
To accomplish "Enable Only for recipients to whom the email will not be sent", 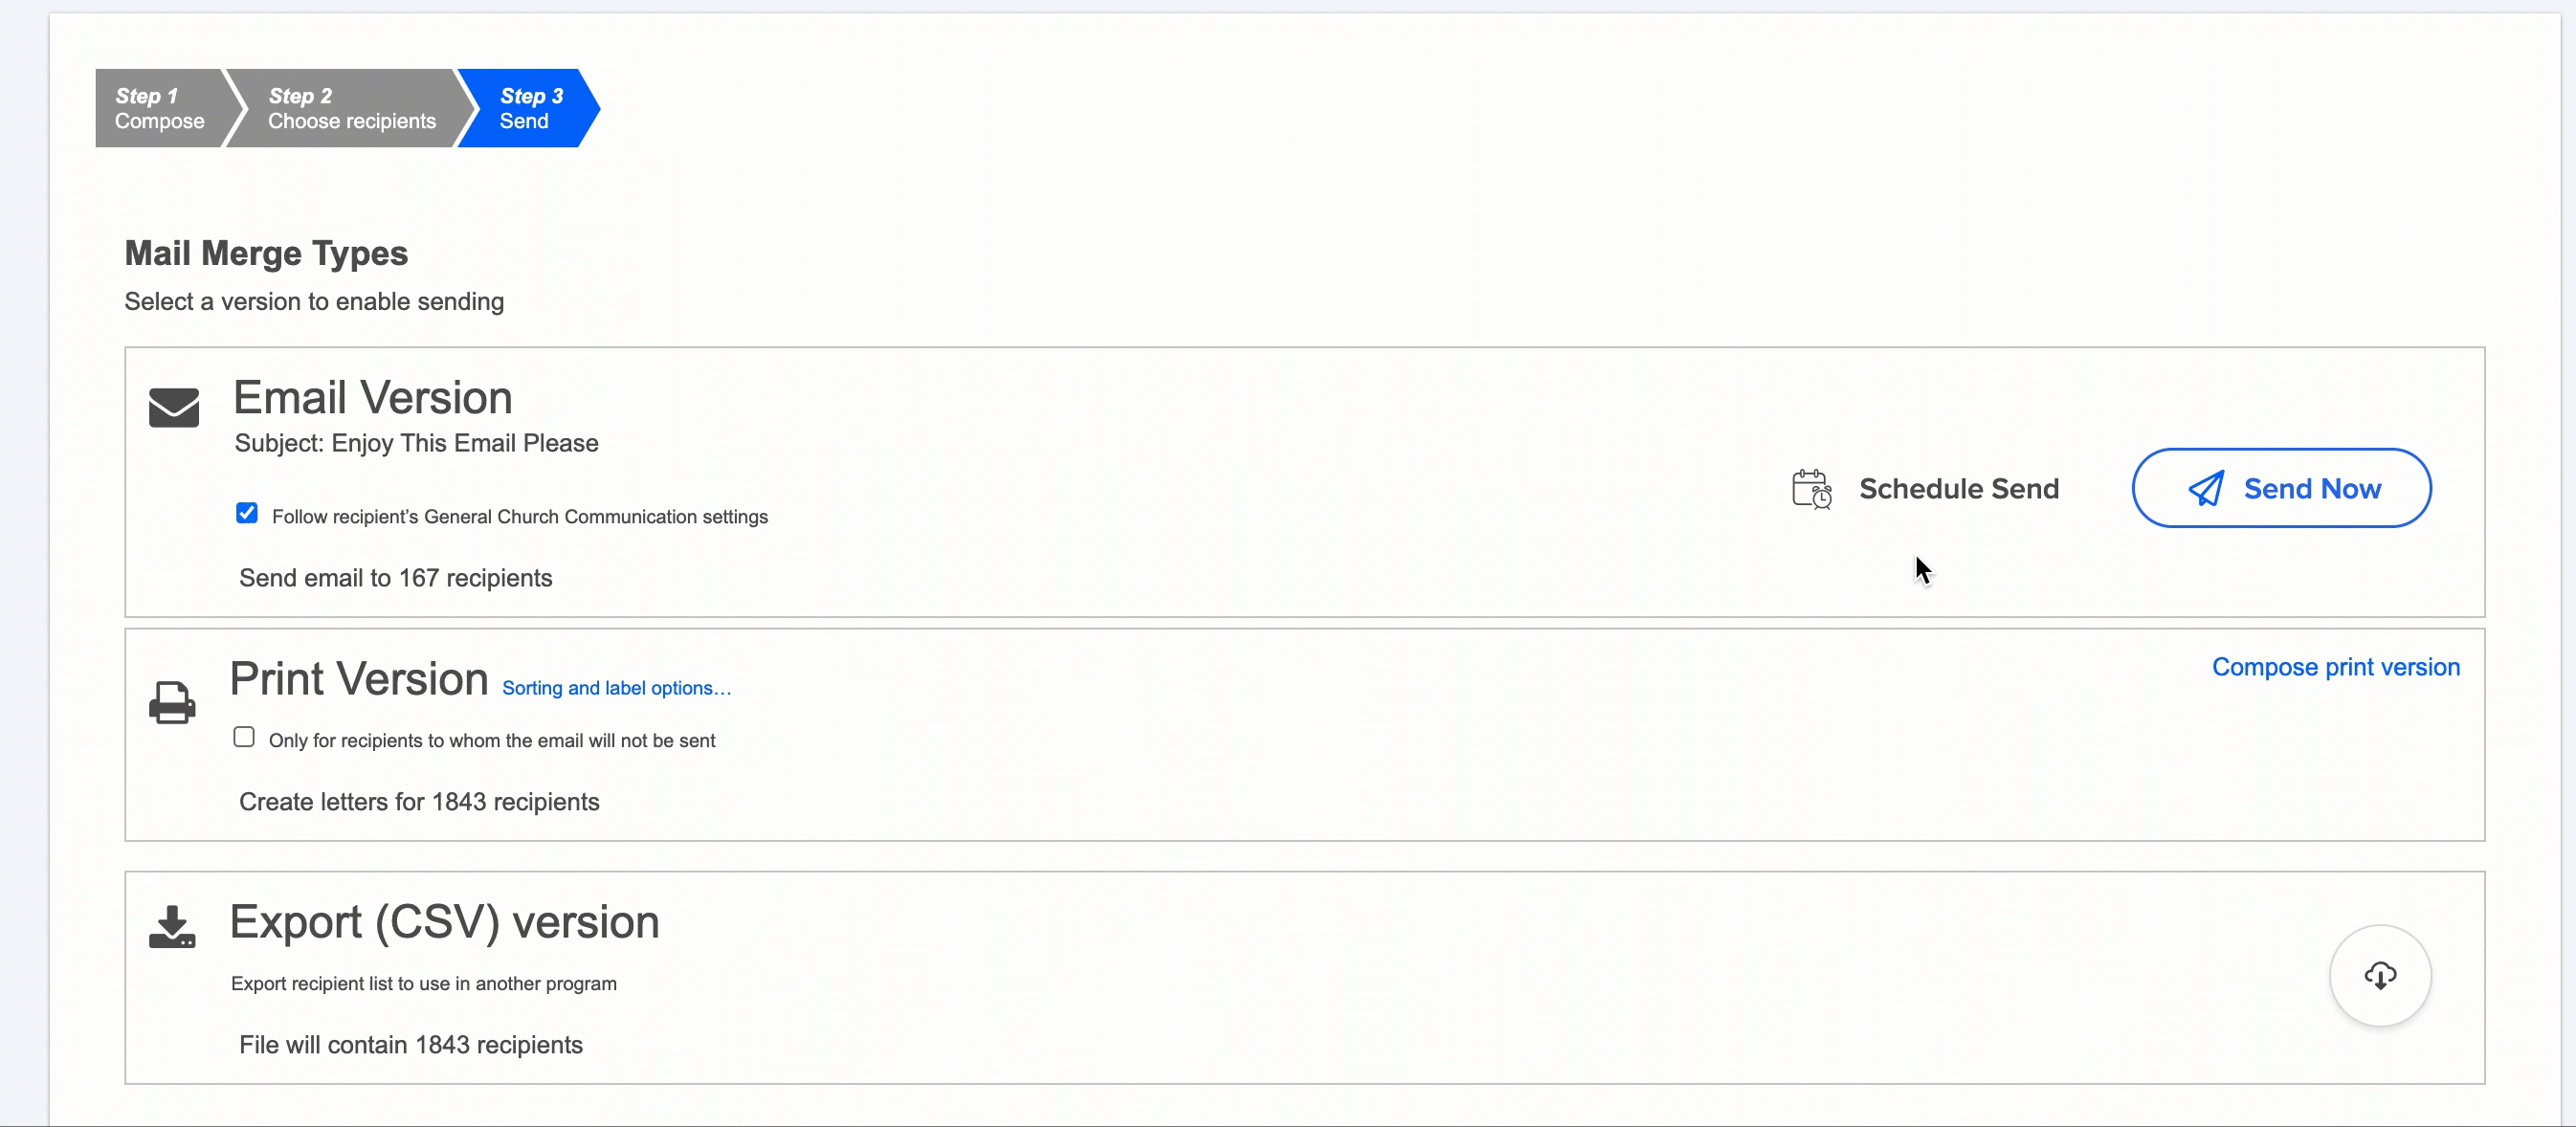I will 243,736.
